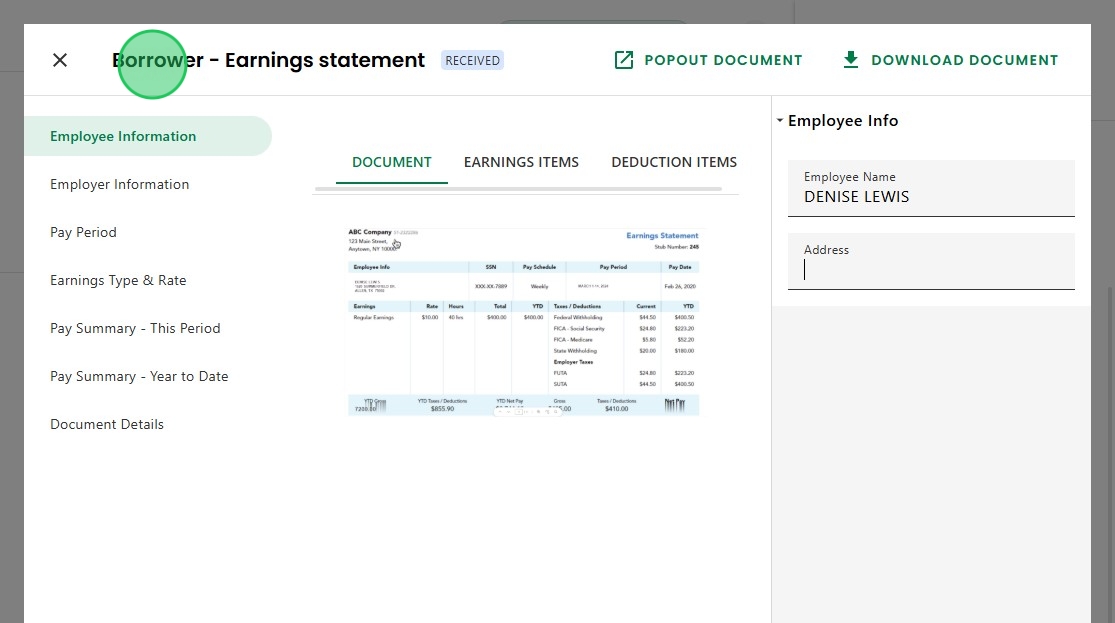Click the earnings statement document preview

tap(523, 321)
